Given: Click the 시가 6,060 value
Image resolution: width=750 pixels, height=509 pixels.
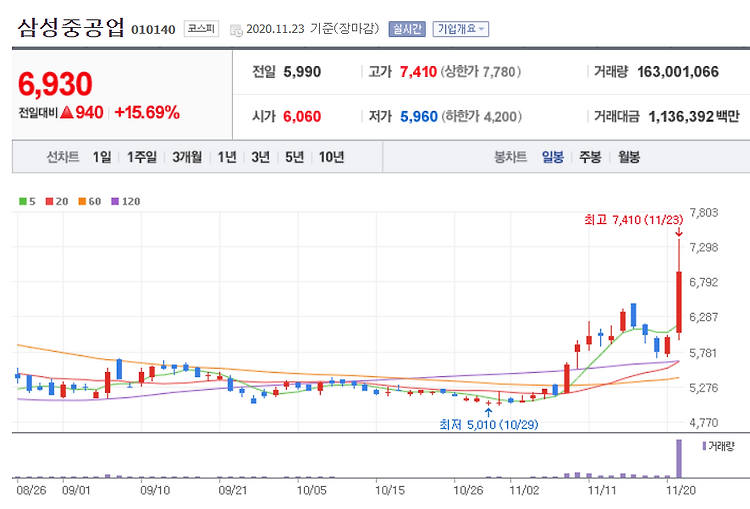Looking at the screenshot, I should pyautogui.click(x=302, y=116).
